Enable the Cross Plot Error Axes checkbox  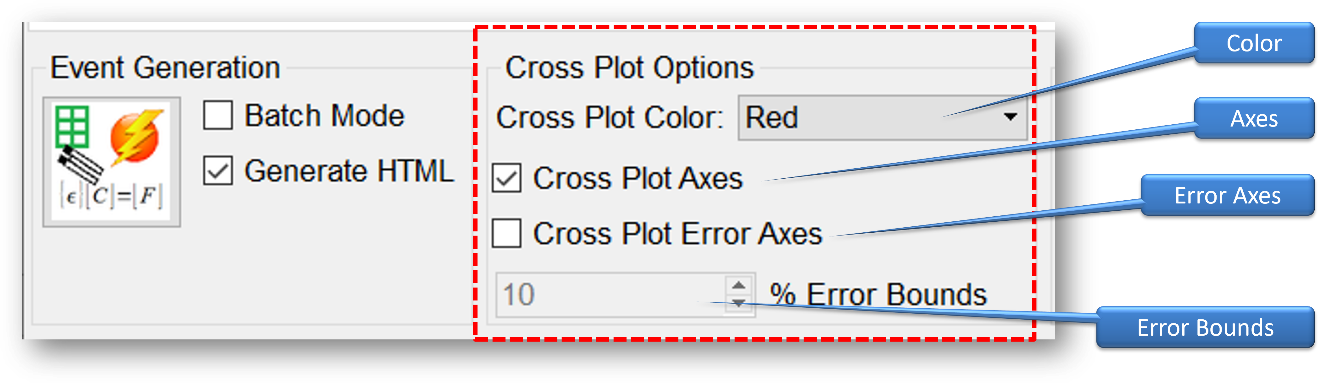508,234
